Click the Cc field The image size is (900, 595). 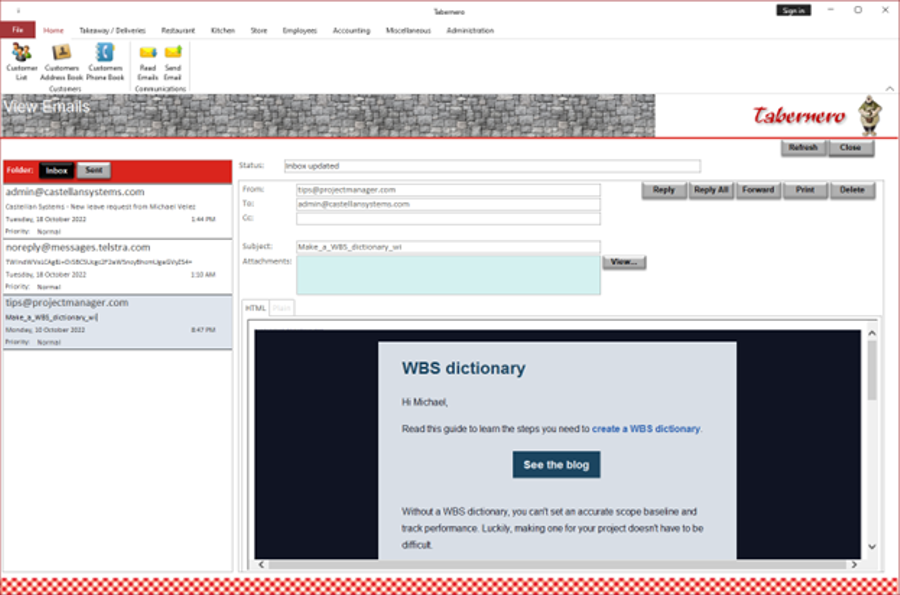pyautogui.click(x=448, y=219)
